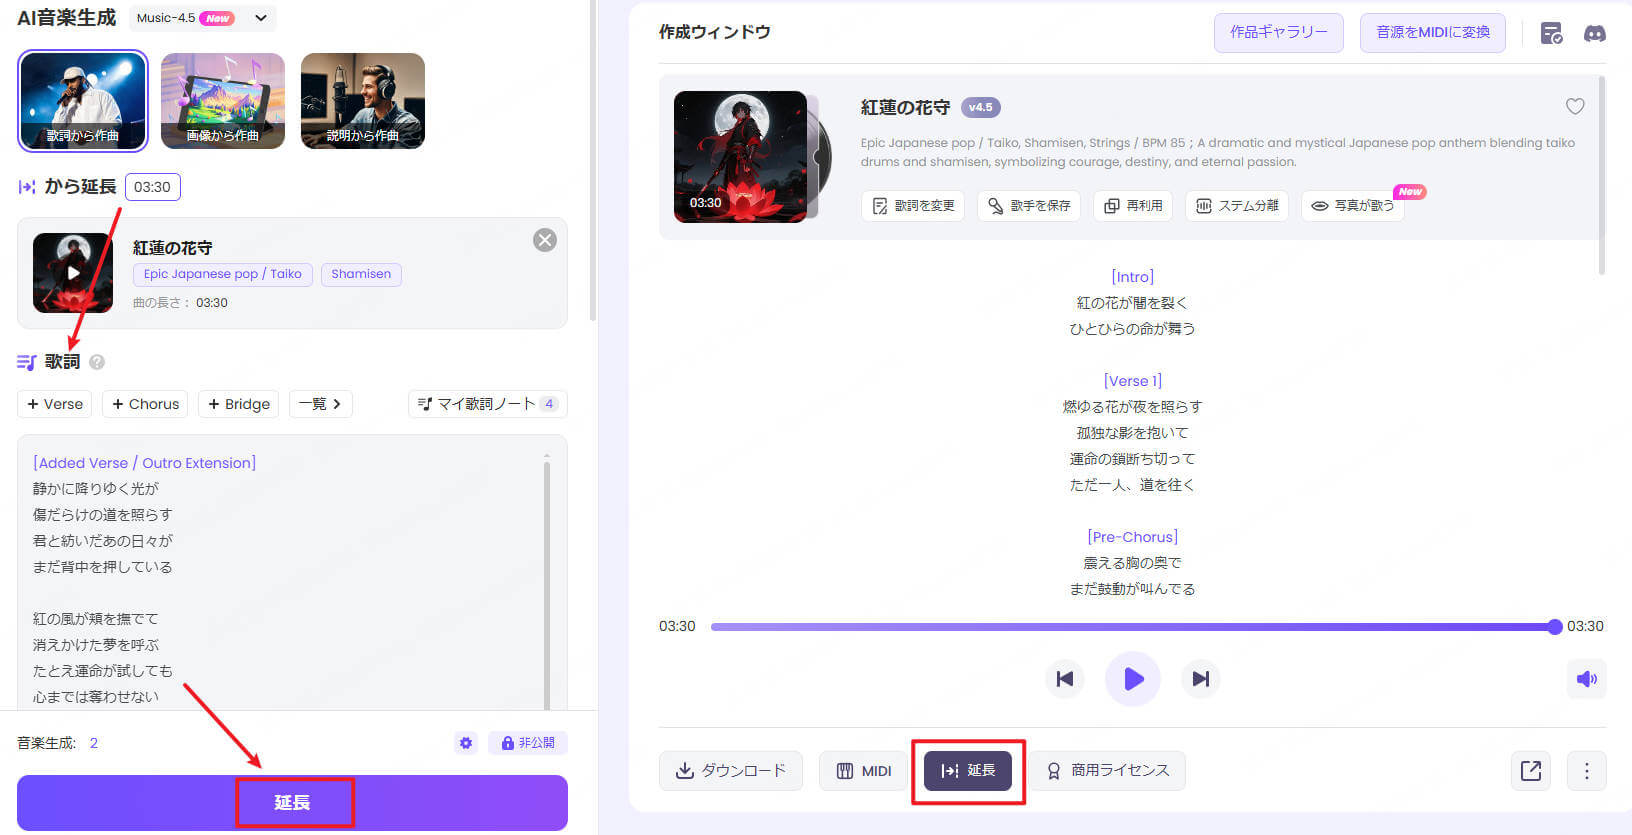Click the large purple 延長 button

pos(292,803)
